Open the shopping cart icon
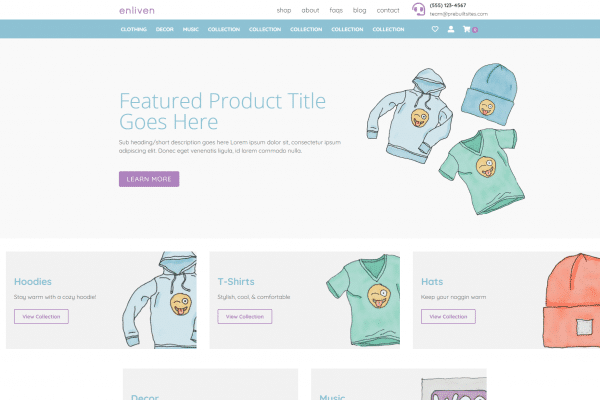600x400 pixels. pyautogui.click(x=466, y=29)
